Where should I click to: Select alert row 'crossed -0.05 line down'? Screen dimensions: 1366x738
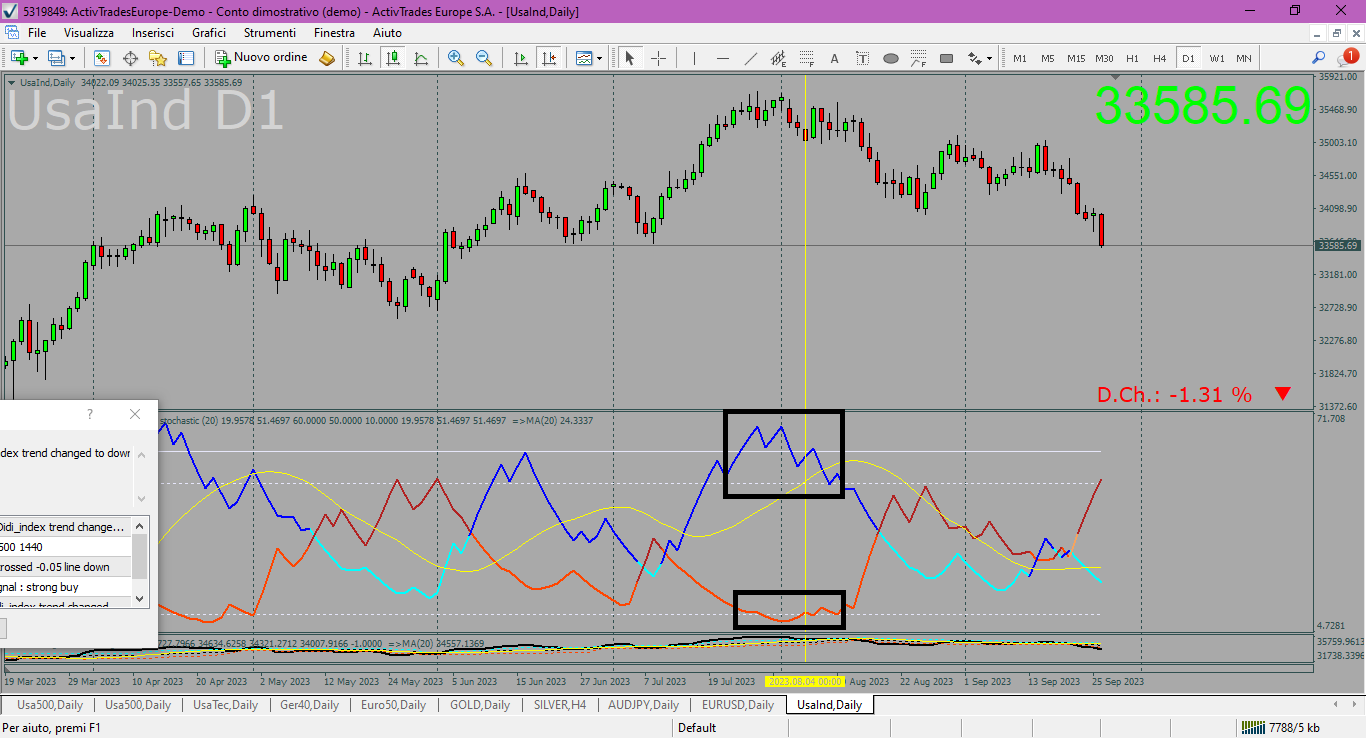[x=66, y=567]
